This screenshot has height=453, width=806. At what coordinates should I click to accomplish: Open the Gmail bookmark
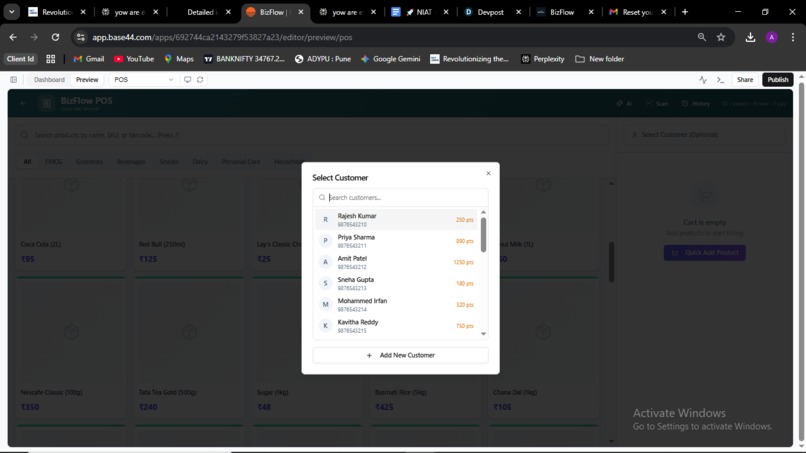pos(89,59)
